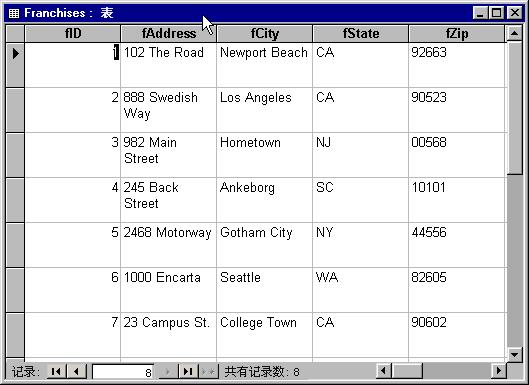Image resolution: width=529 pixels, height=385 pixels.
Task: Select the fState column header
Action: [x=361, y=33]
